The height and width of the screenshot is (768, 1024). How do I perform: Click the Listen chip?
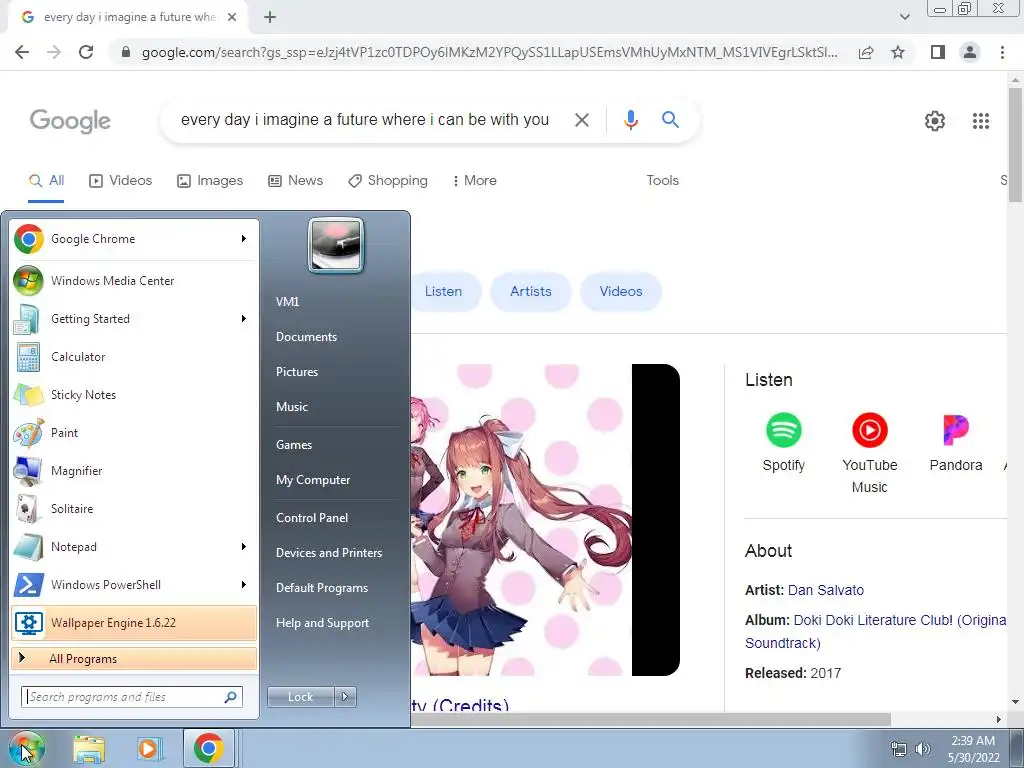tap(444, 291)
